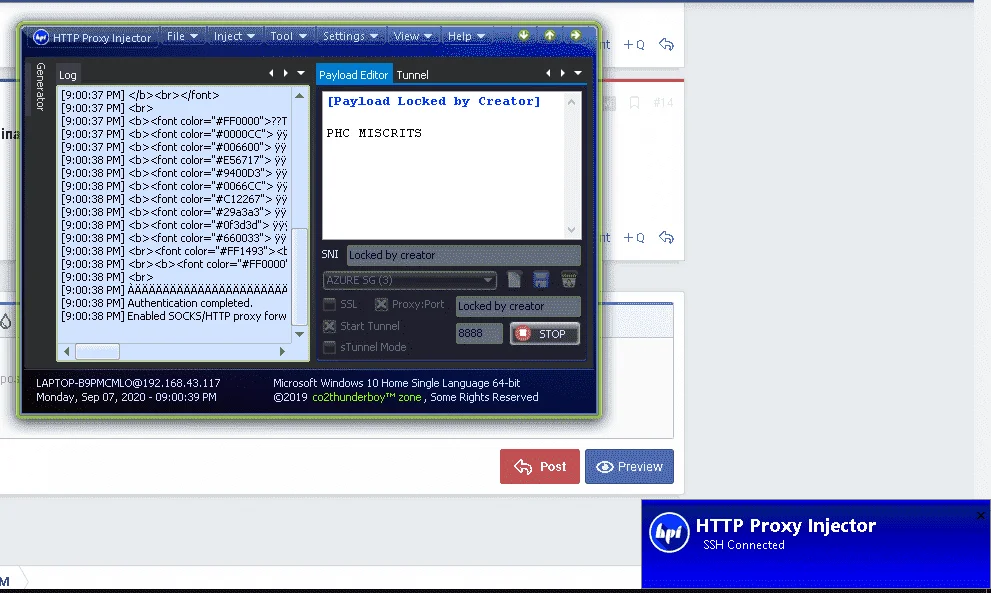The image size is (991, 593).
Task: Click the green down-arrow title bar button
Action: click(x=524, y=35)
